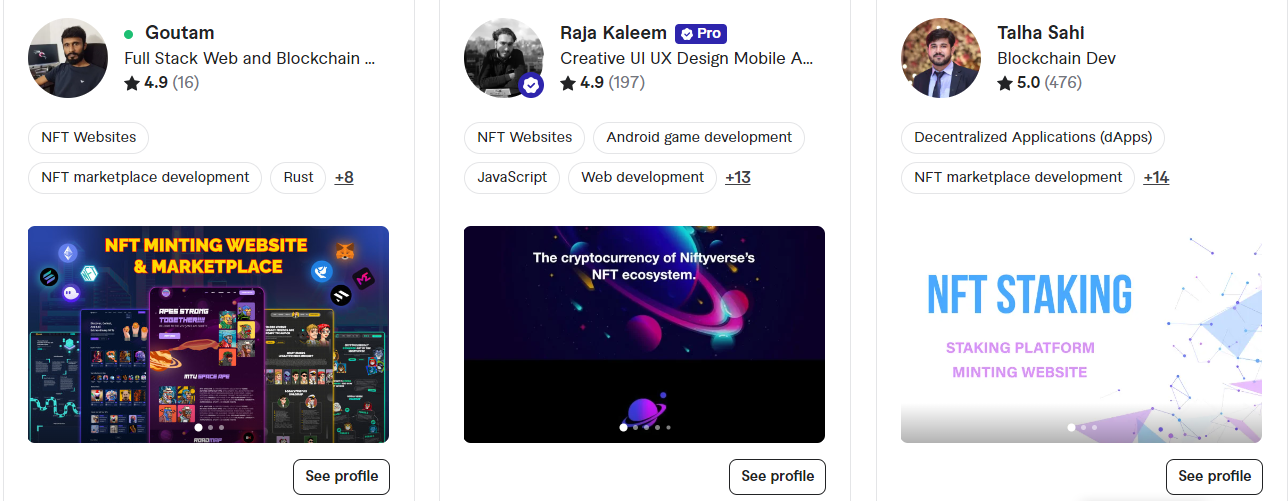
Task: Choose the Decentralized Applications (dApps) tag
Action: (1033, 138)
